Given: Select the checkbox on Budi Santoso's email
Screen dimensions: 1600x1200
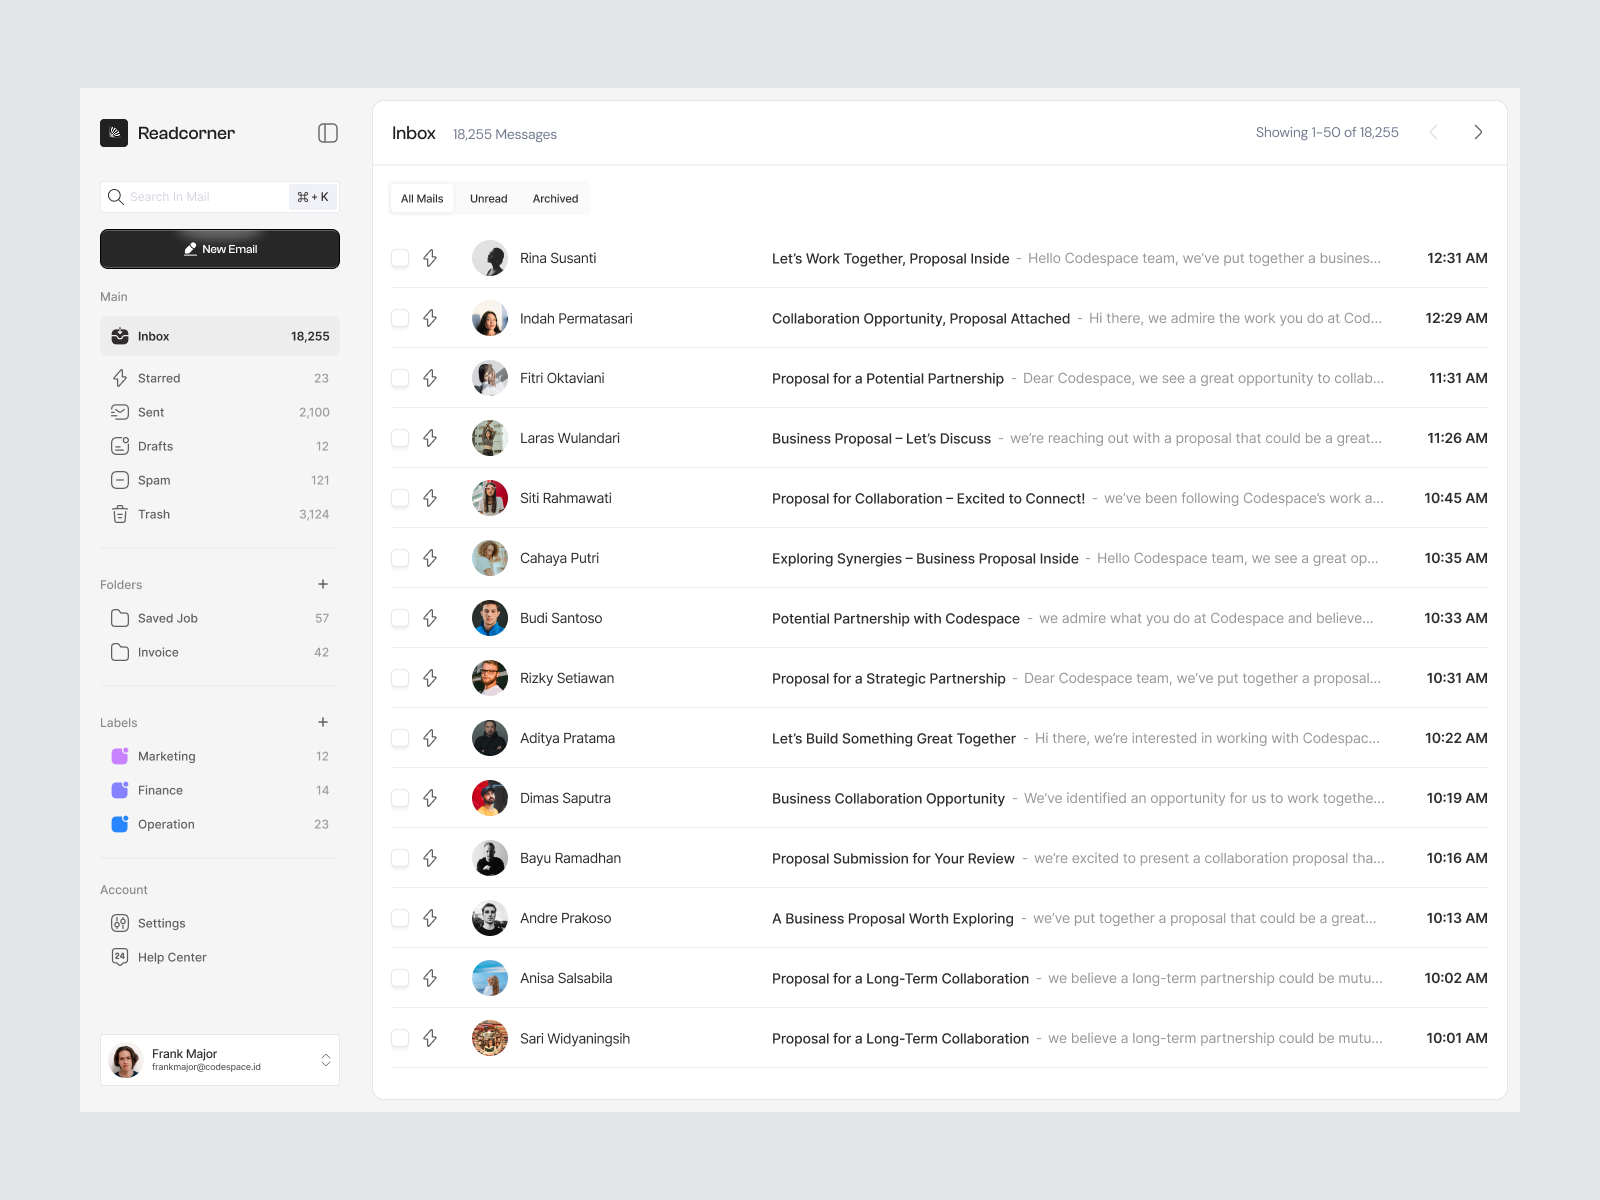Looking at the screenshot, I should [400, 618].
